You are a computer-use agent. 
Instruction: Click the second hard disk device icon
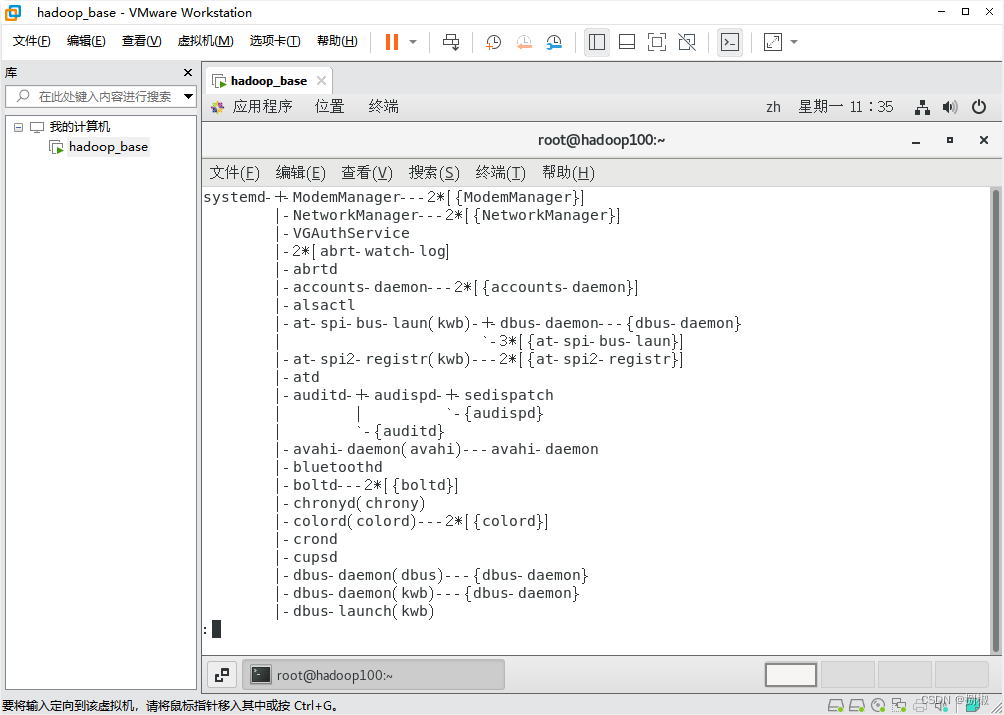click(857, 705)
